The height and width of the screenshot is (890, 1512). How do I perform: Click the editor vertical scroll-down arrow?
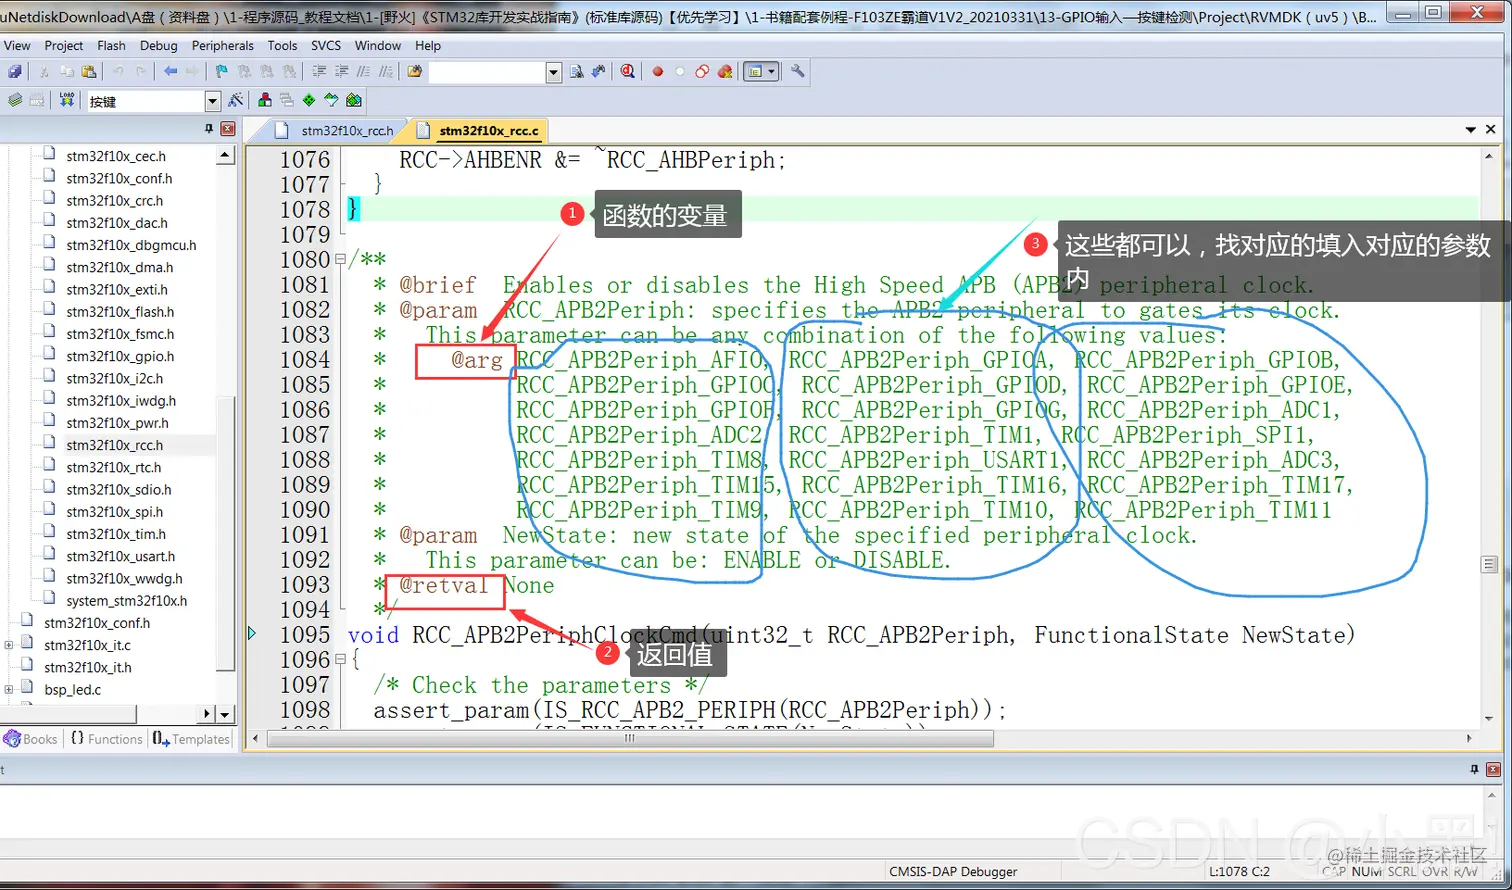click(x=1489, y=716)
